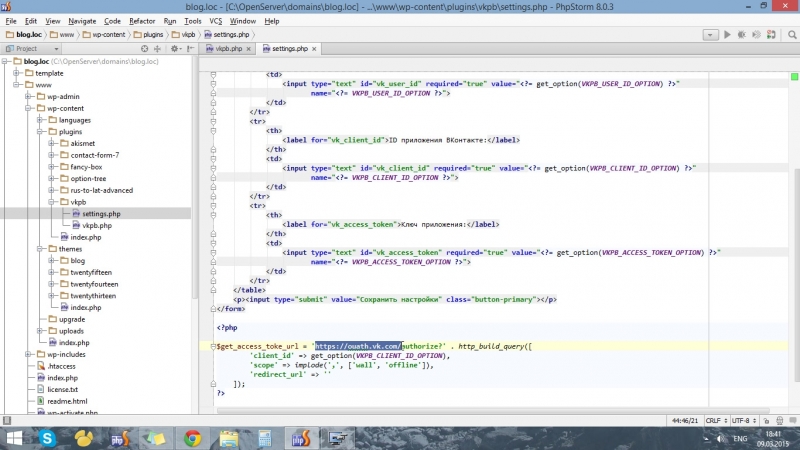Select vkpb.php file in project tree

[x=96, y=225]
